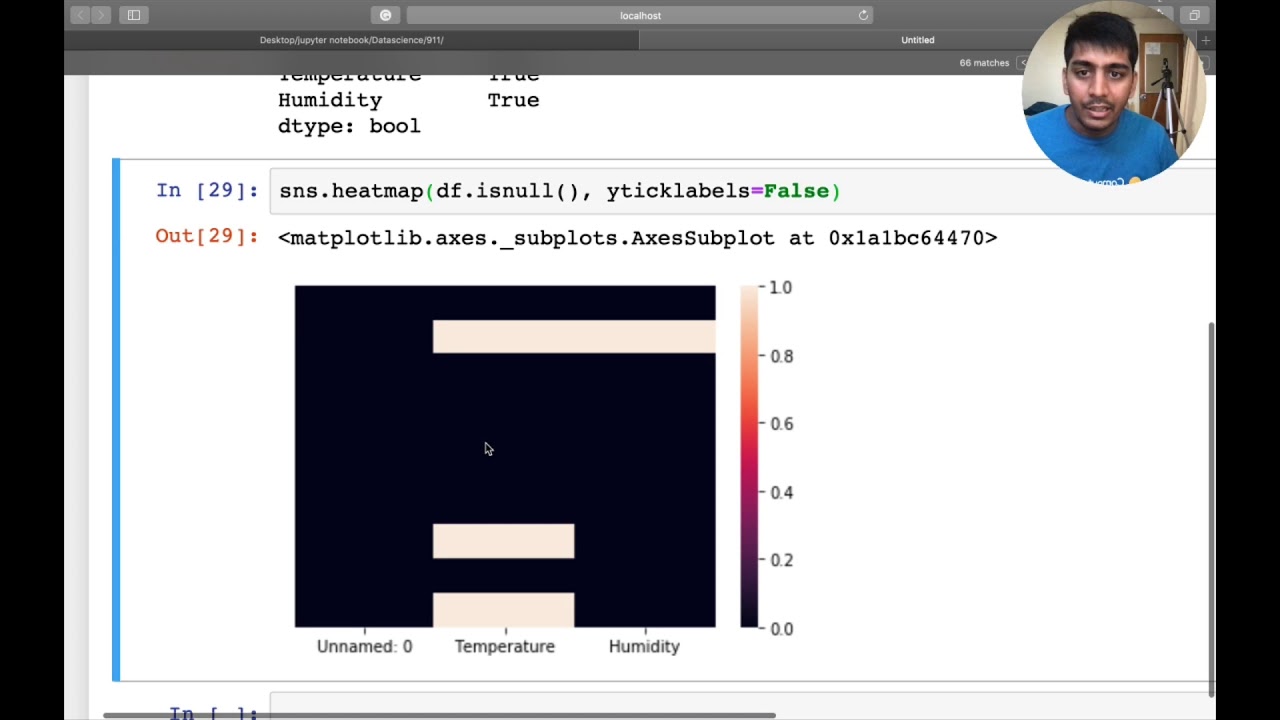Click the 0.0 colorbar tick label
Screen dimensions: 1280x720
click(781, 629)
